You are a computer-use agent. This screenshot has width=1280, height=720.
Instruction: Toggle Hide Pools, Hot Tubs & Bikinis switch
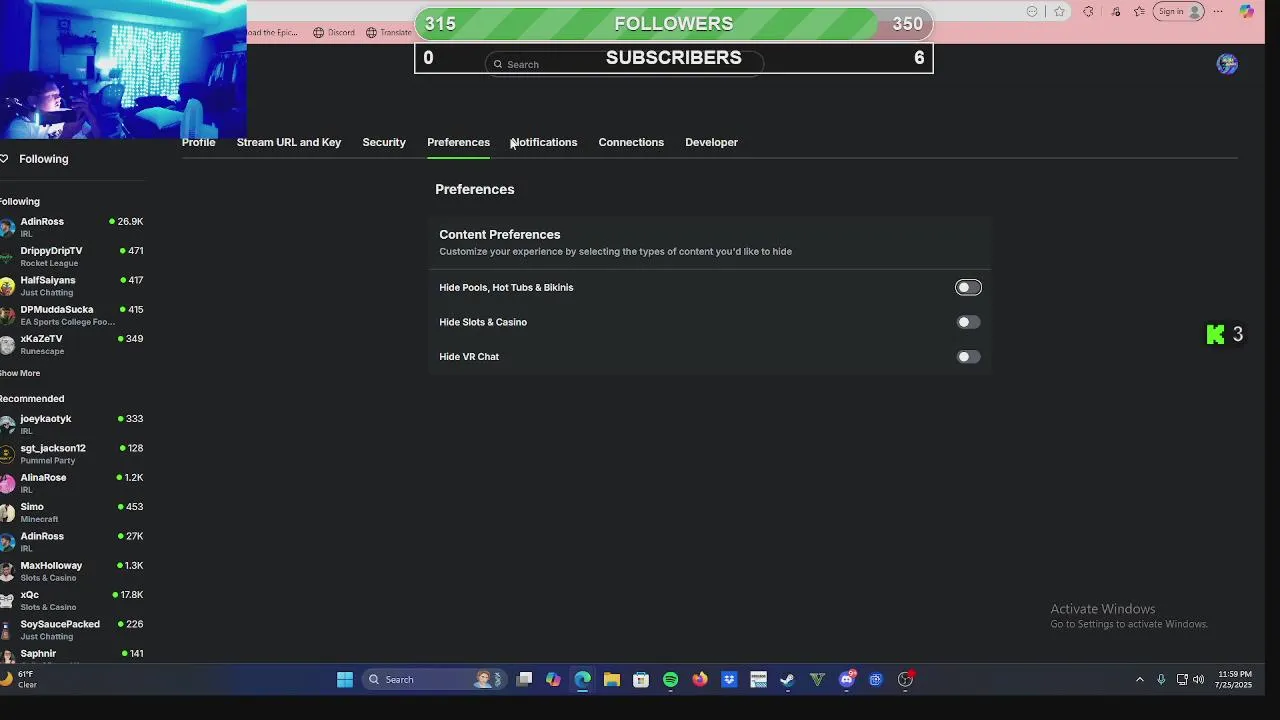(x=968, y=288)
